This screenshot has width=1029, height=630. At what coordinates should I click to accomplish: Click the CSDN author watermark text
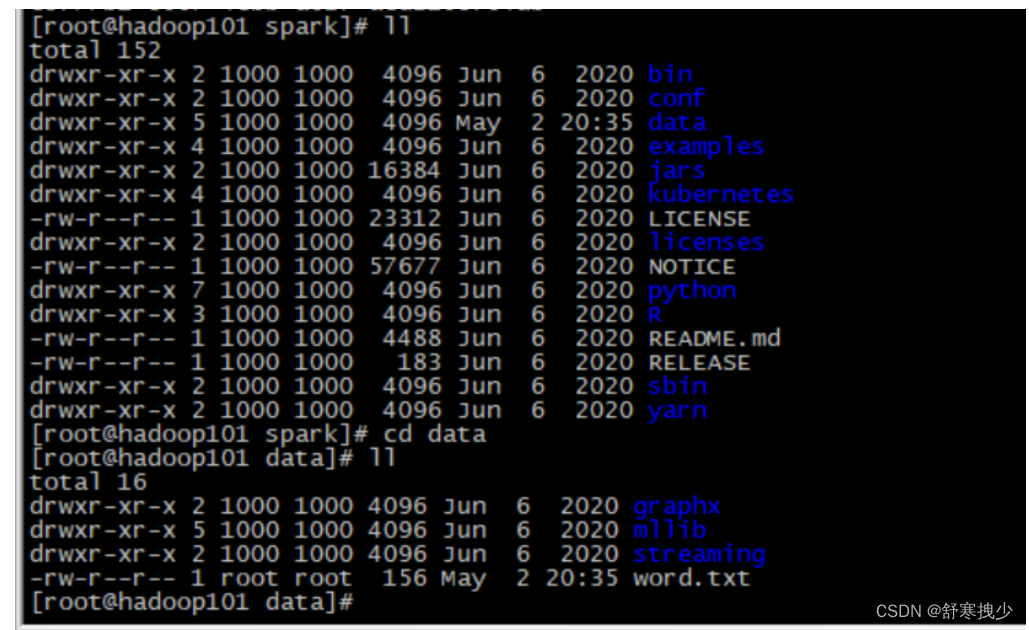coord(944,612)
